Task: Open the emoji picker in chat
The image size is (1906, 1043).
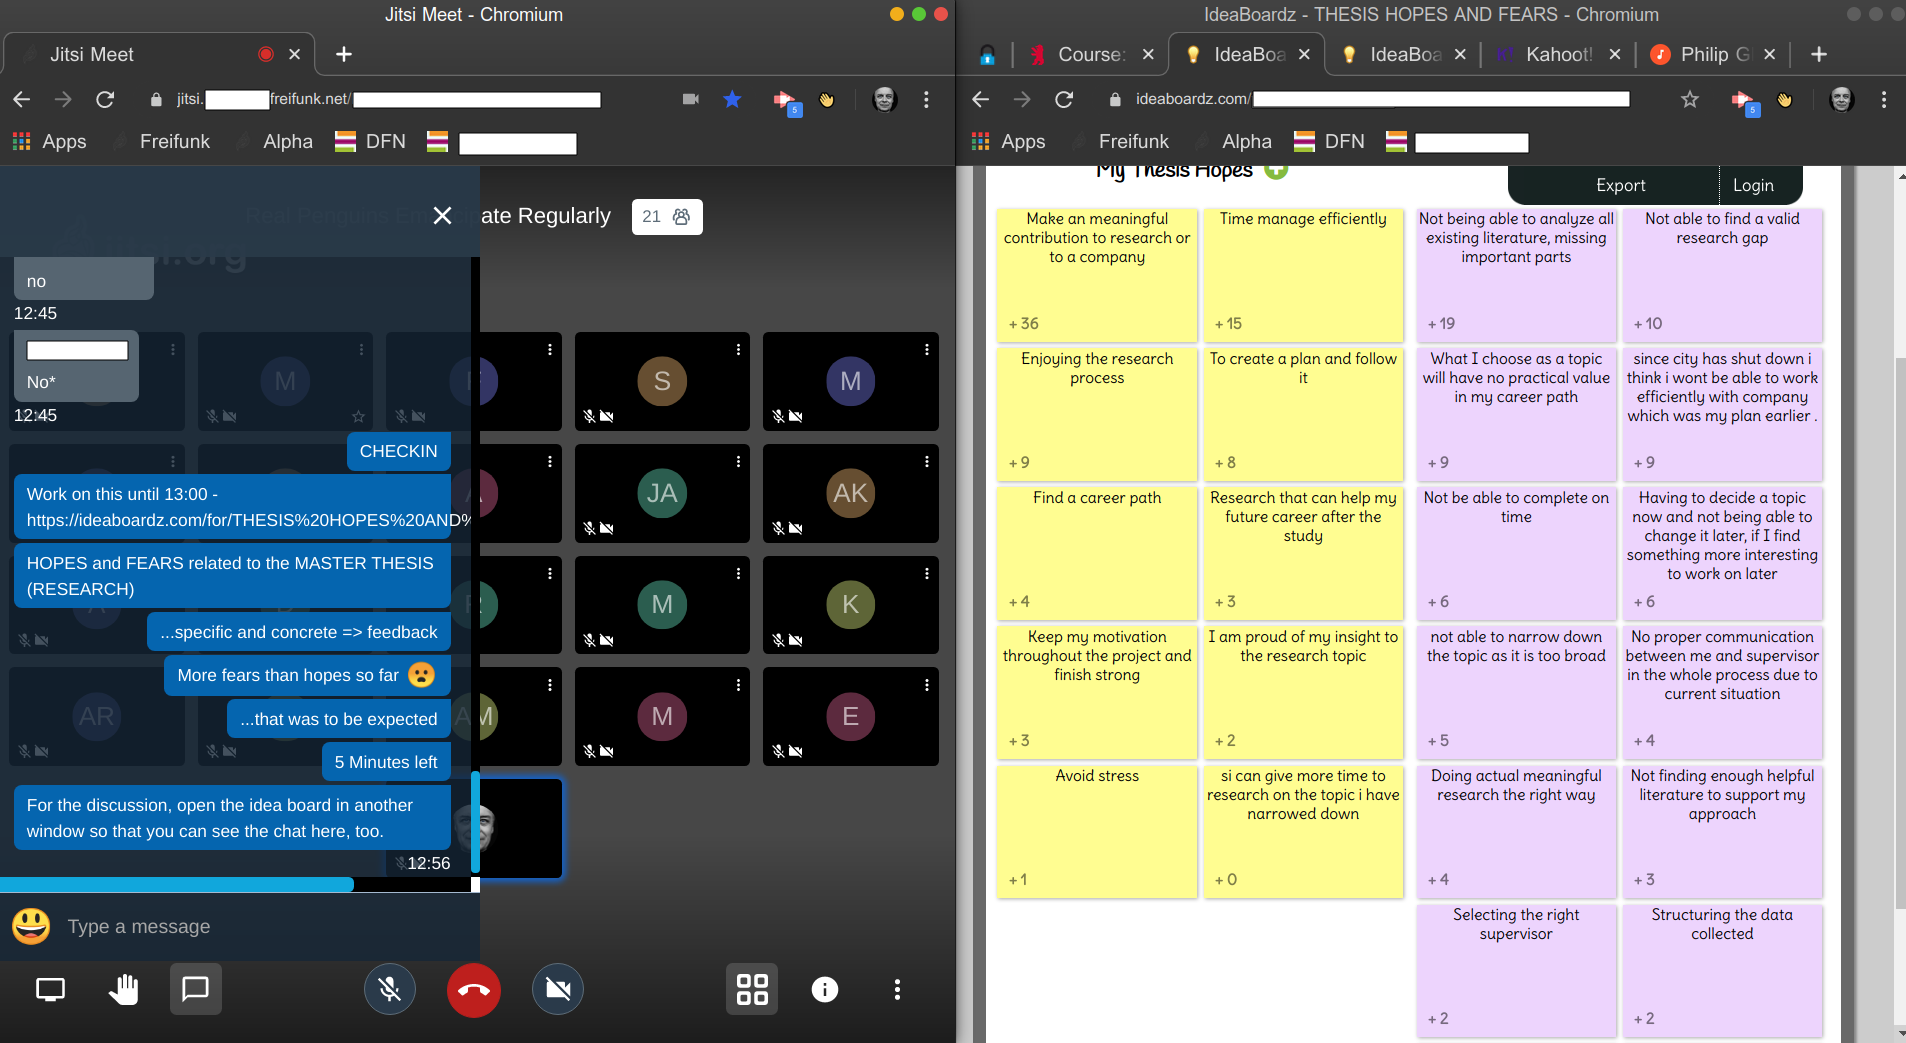Action: click(x=31, y=926)
